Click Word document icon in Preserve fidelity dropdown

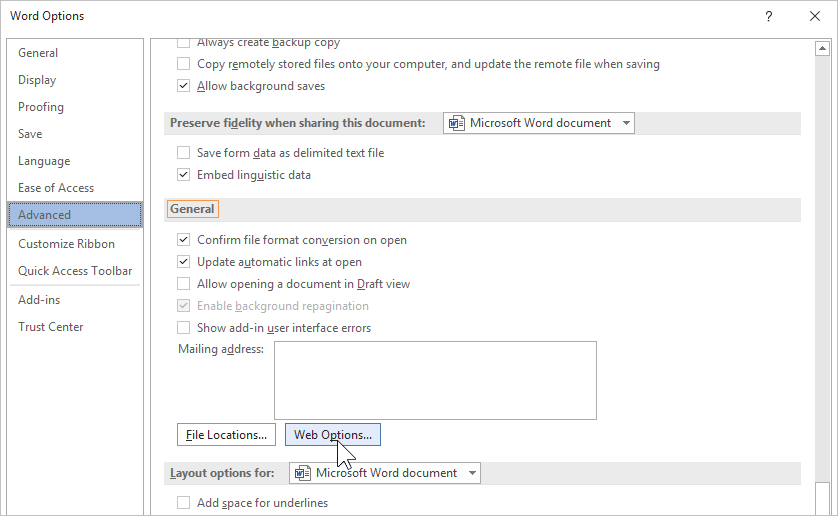point(457,123)
